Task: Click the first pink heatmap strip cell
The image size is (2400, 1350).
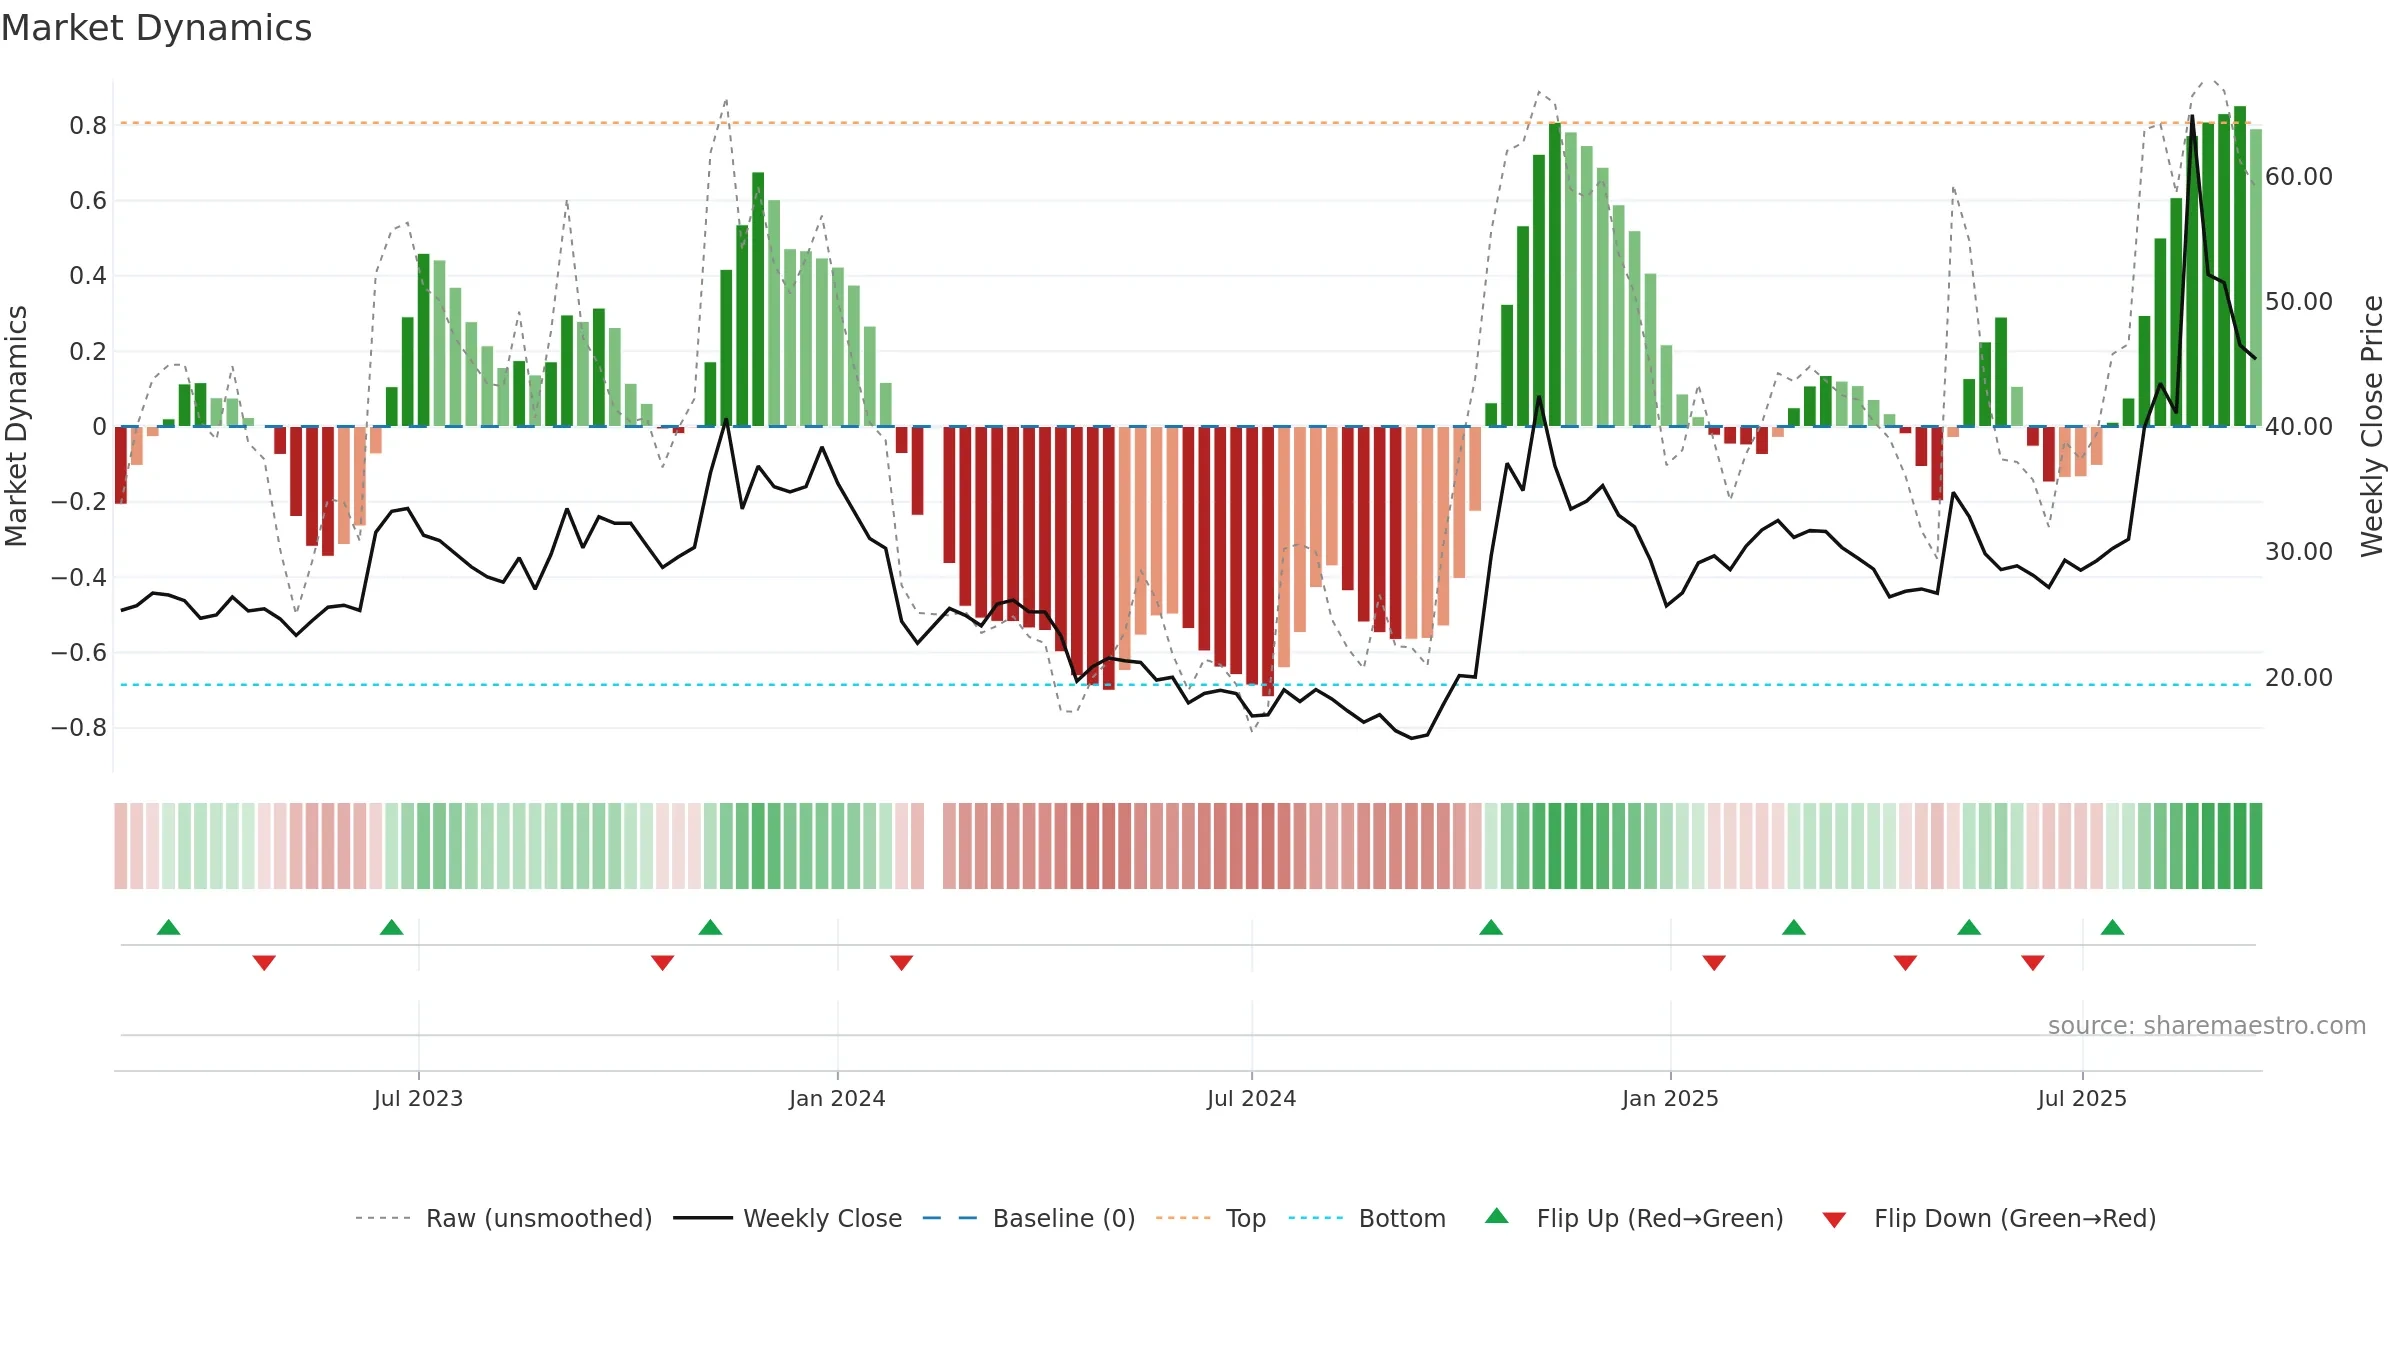Action: tap(121, 846)
